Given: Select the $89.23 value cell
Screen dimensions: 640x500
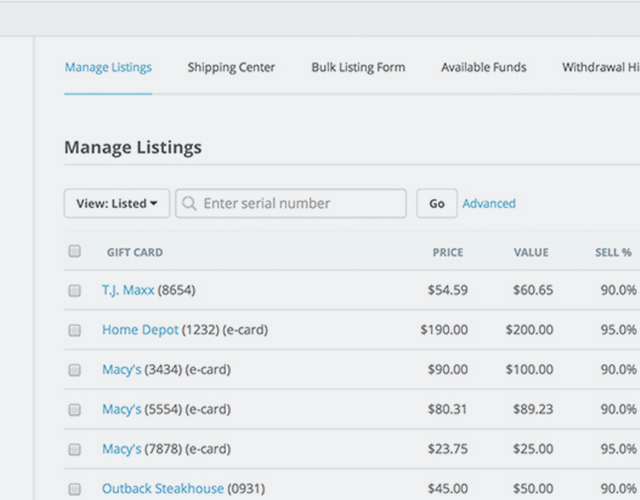Looking at the screenshot, I should [x=533, y=409].
